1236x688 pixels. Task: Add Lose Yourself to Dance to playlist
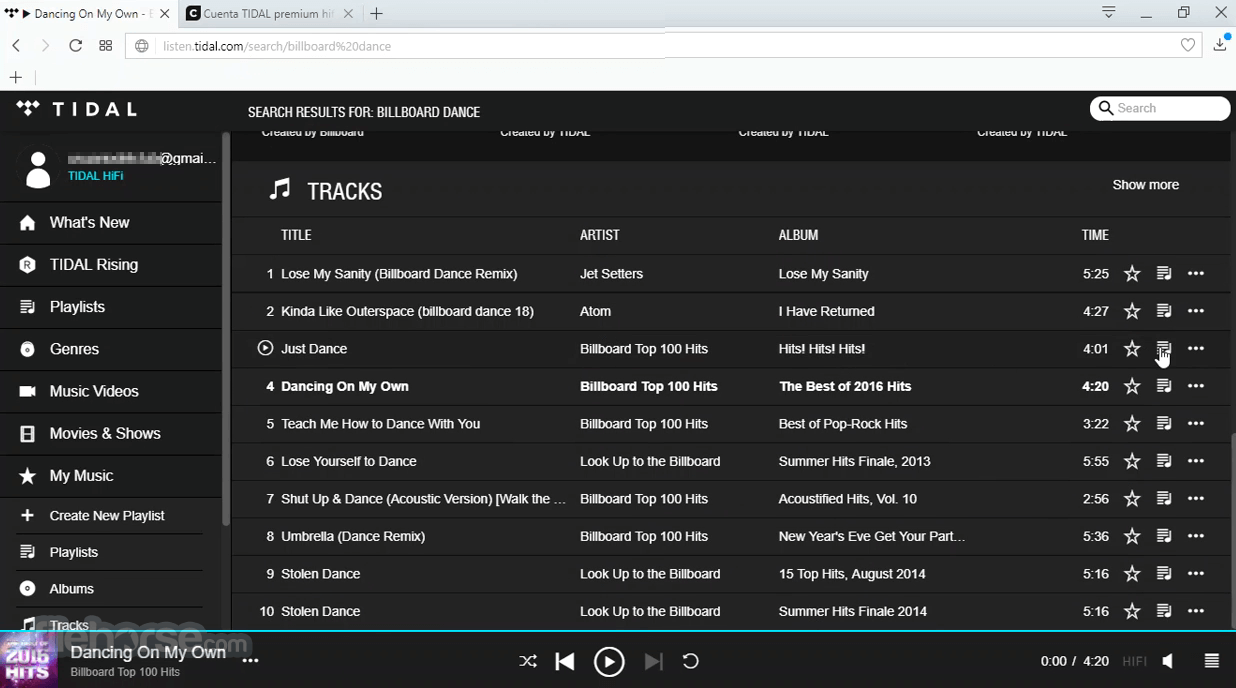(x=1164, y=461)
